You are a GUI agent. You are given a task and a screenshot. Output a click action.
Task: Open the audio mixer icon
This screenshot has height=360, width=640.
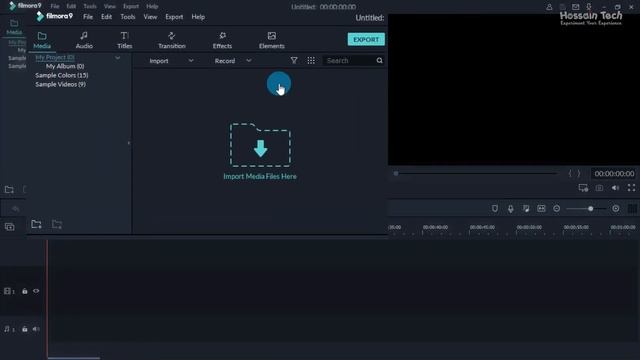tap(526, 209)
